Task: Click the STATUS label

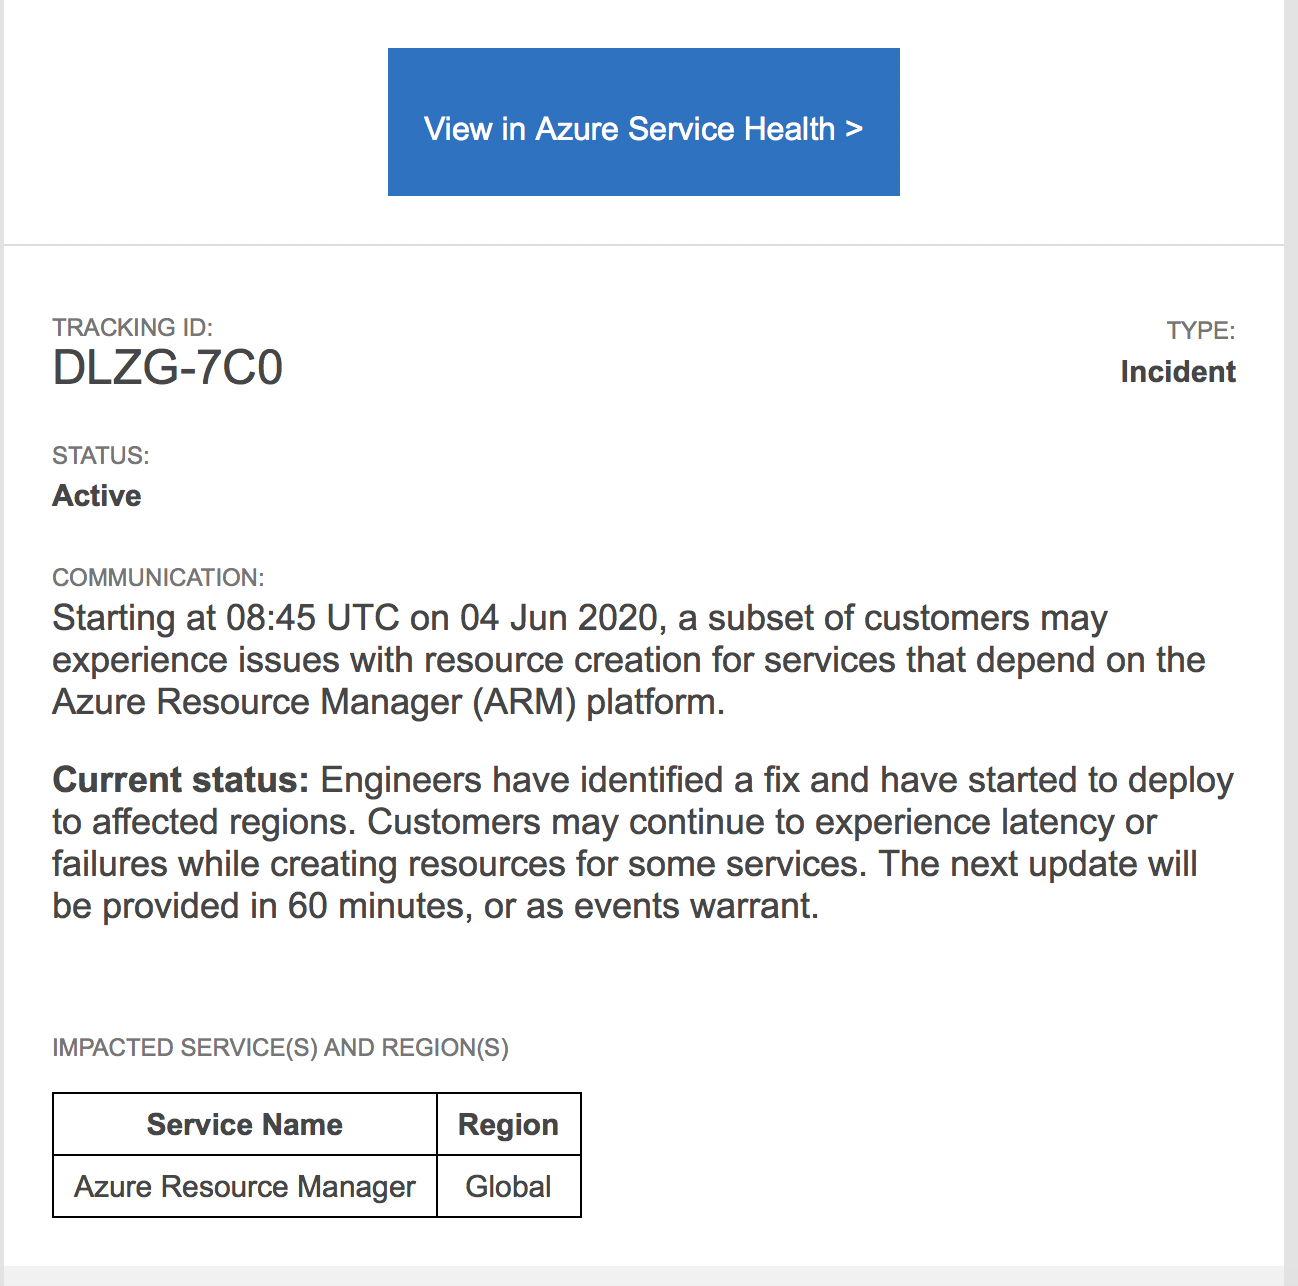Action: click(101, 456)
